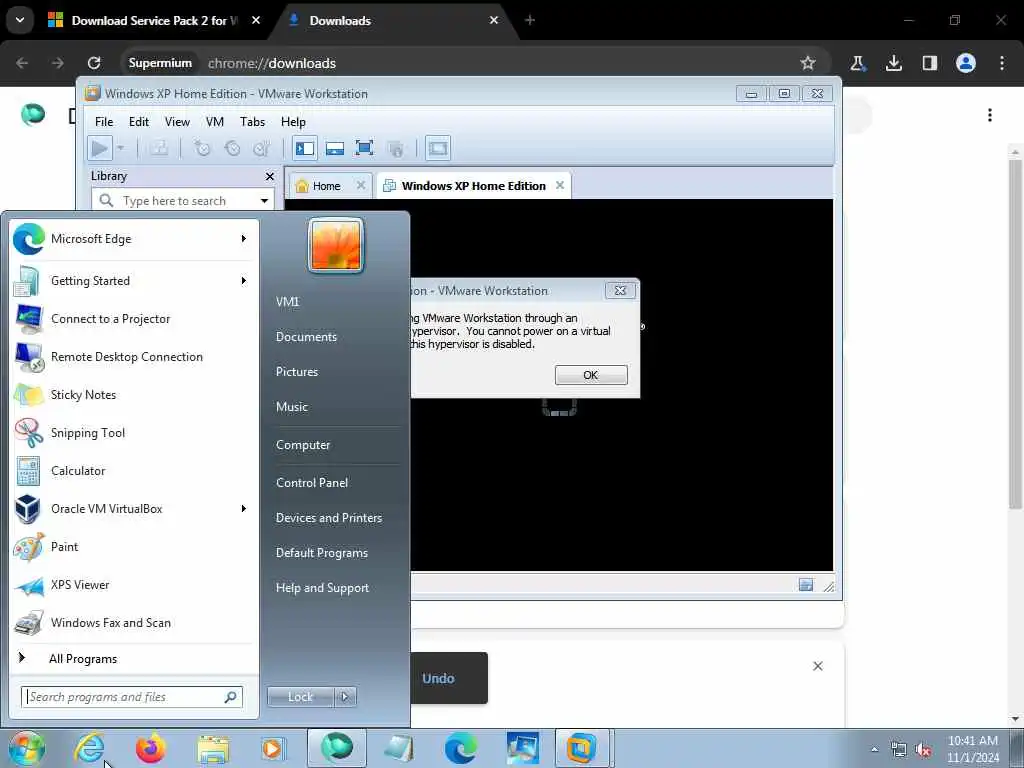The image size is (1024, 768).
Task: Open the power options dropdown arrow
Action: pyautogui.click(x=120, y=148)
